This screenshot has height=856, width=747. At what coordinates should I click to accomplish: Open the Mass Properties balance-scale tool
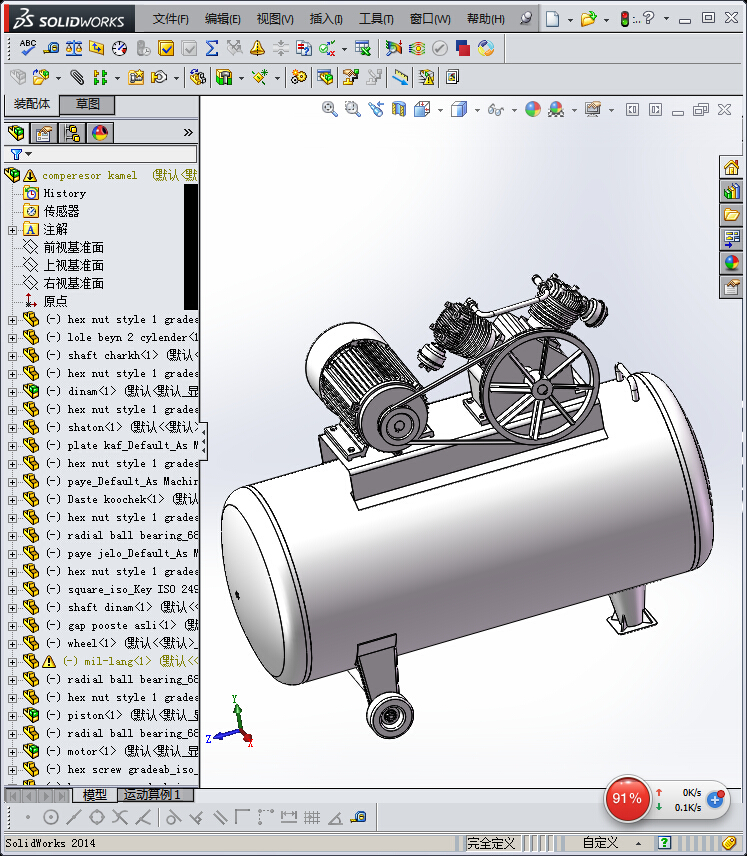[74, 48]
